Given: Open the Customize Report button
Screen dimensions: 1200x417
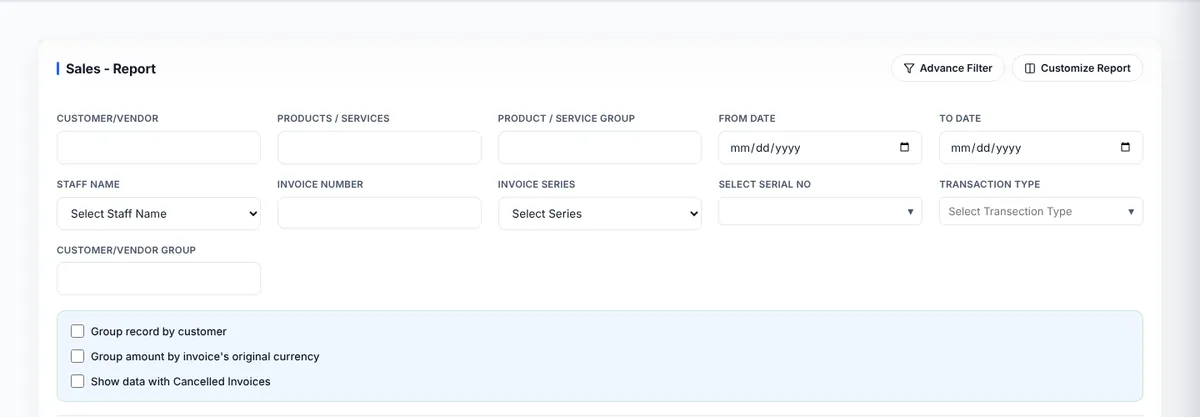Looking at the screenshot, I should click(x=1077, y=68).
